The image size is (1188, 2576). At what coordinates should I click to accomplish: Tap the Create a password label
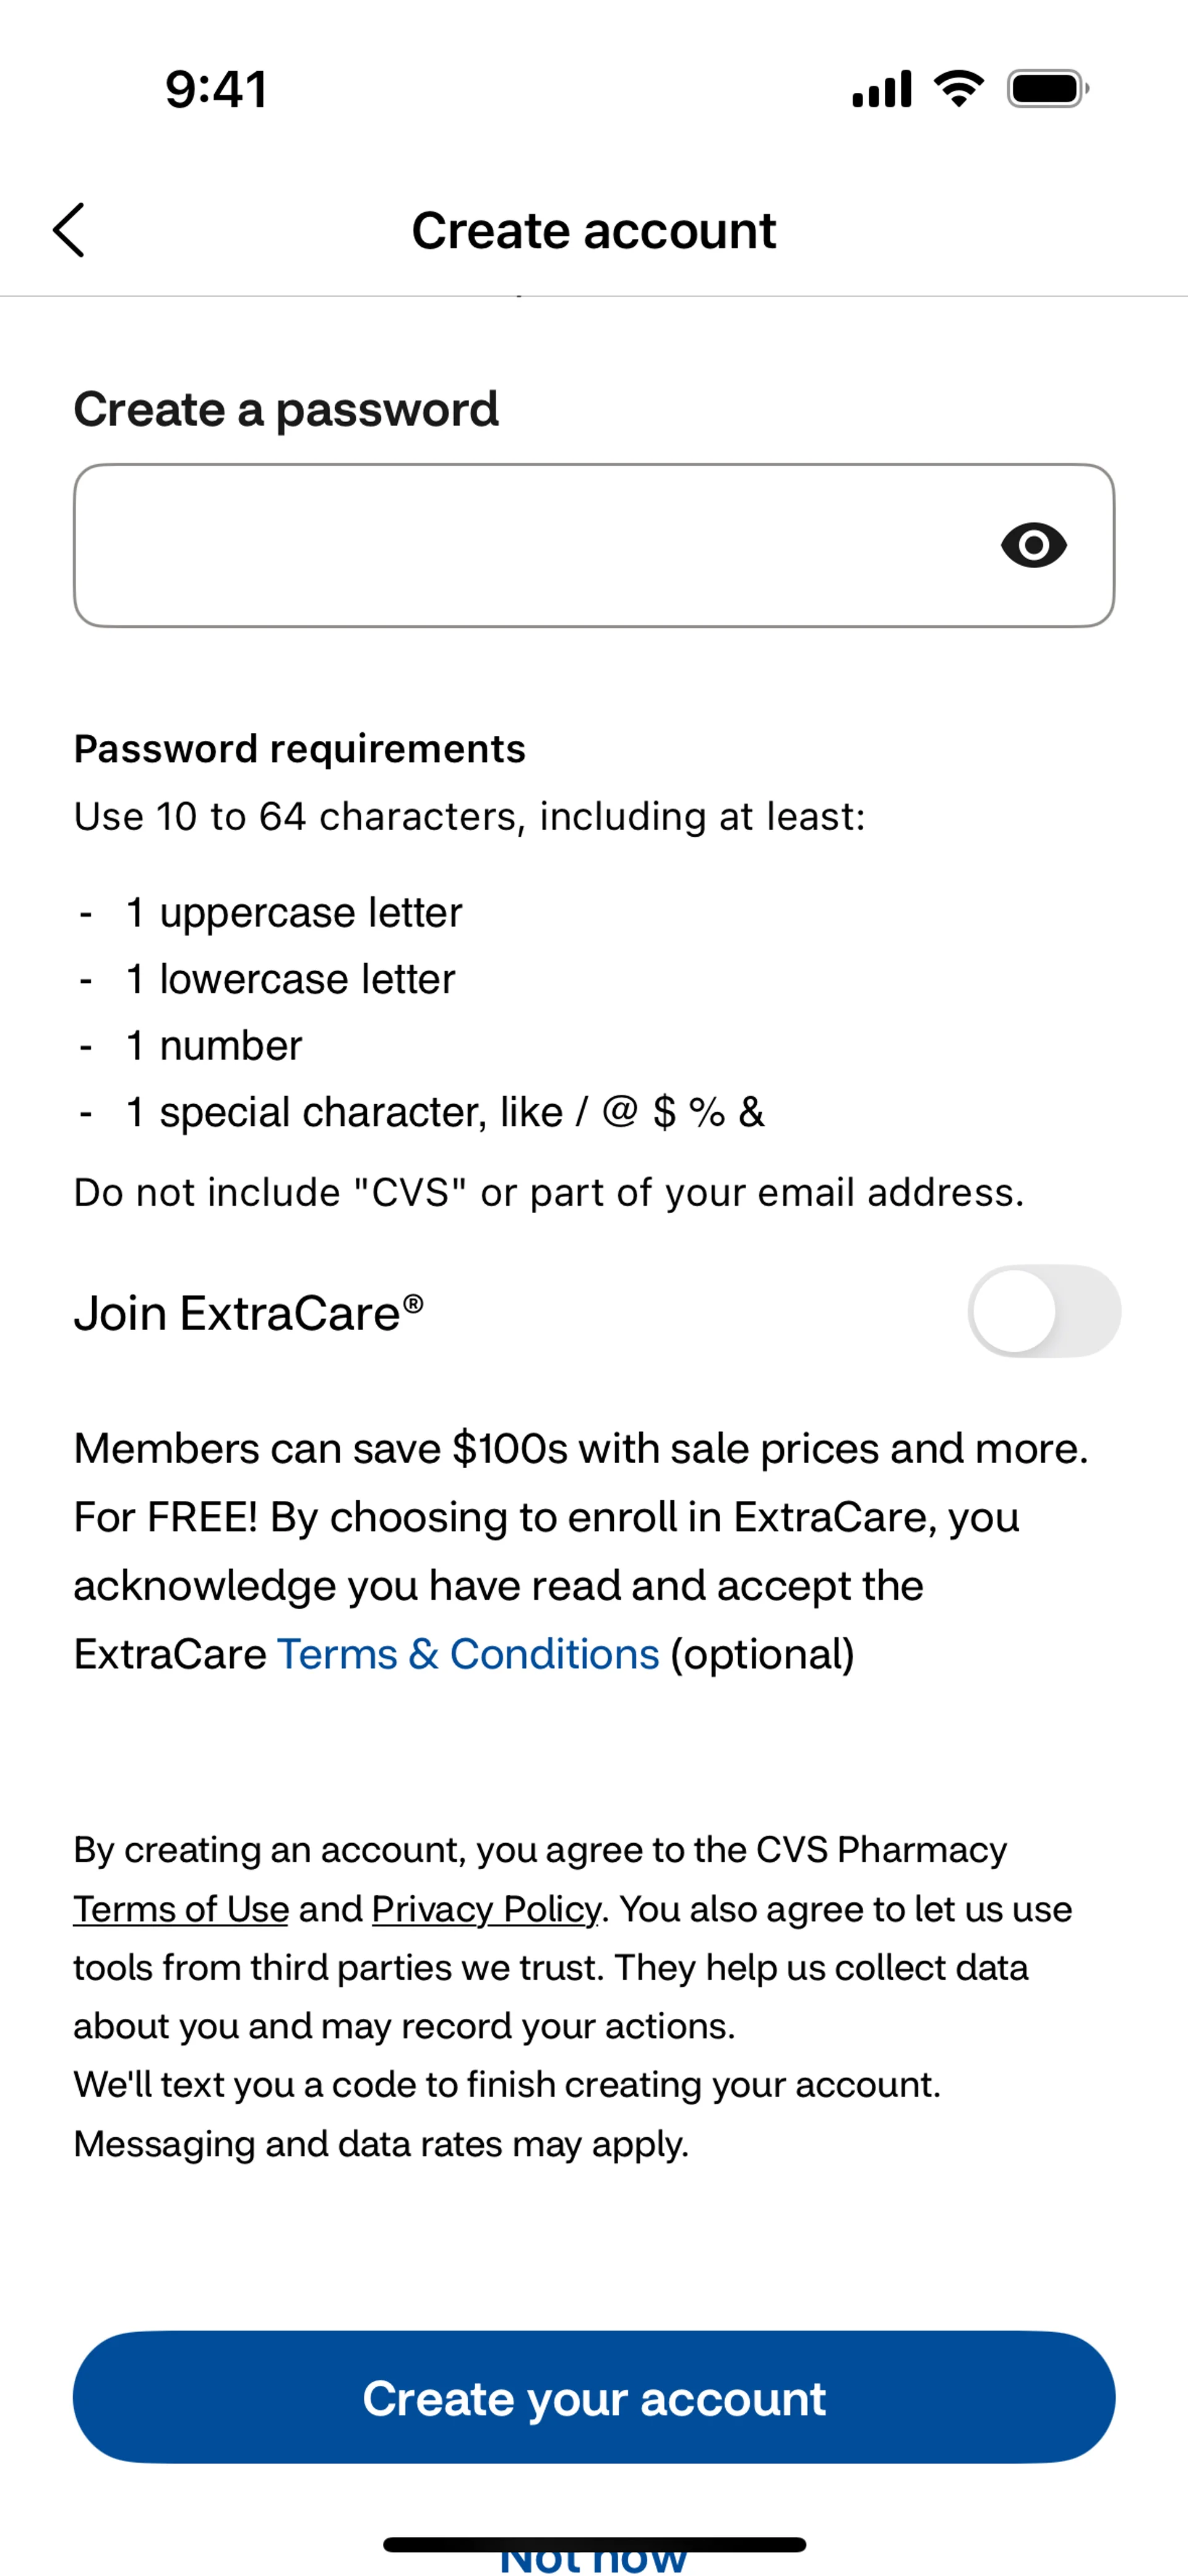click(x=286, y=409)
